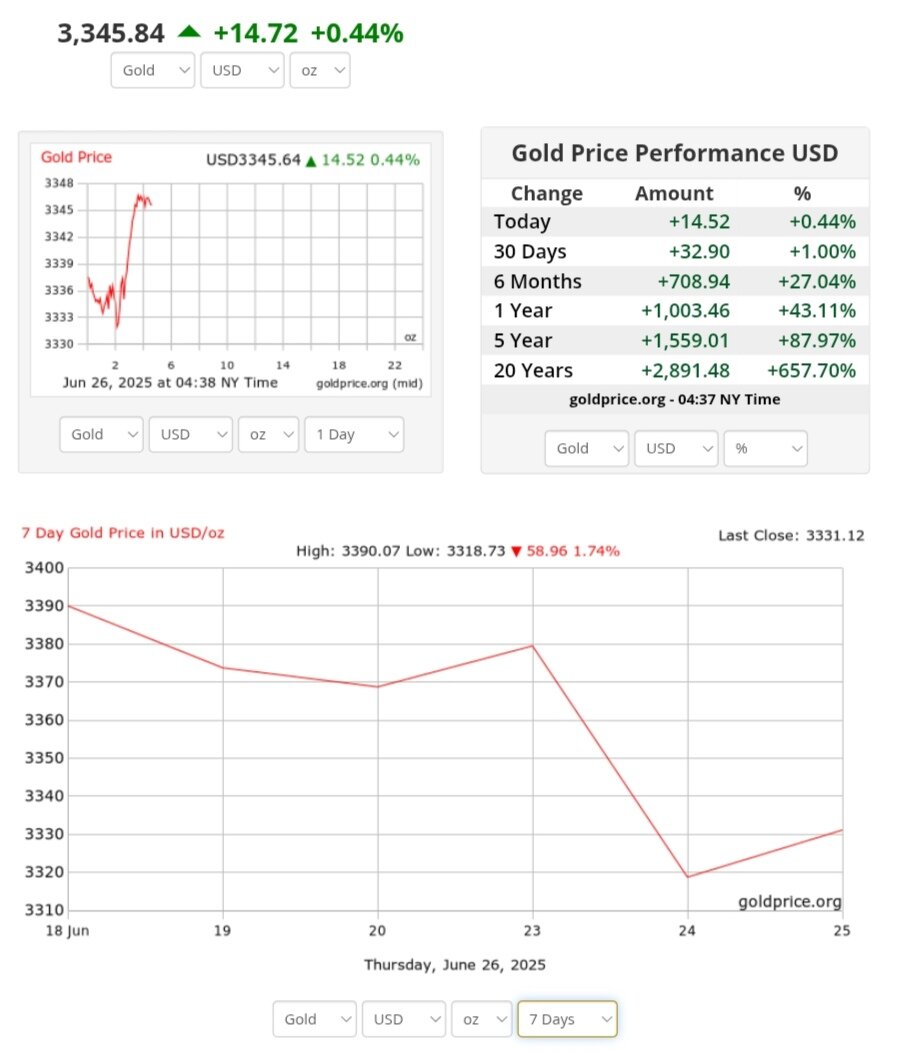
Task: Click the red down triangle above the 7 Day chart
Action: [x=516, y=551]
